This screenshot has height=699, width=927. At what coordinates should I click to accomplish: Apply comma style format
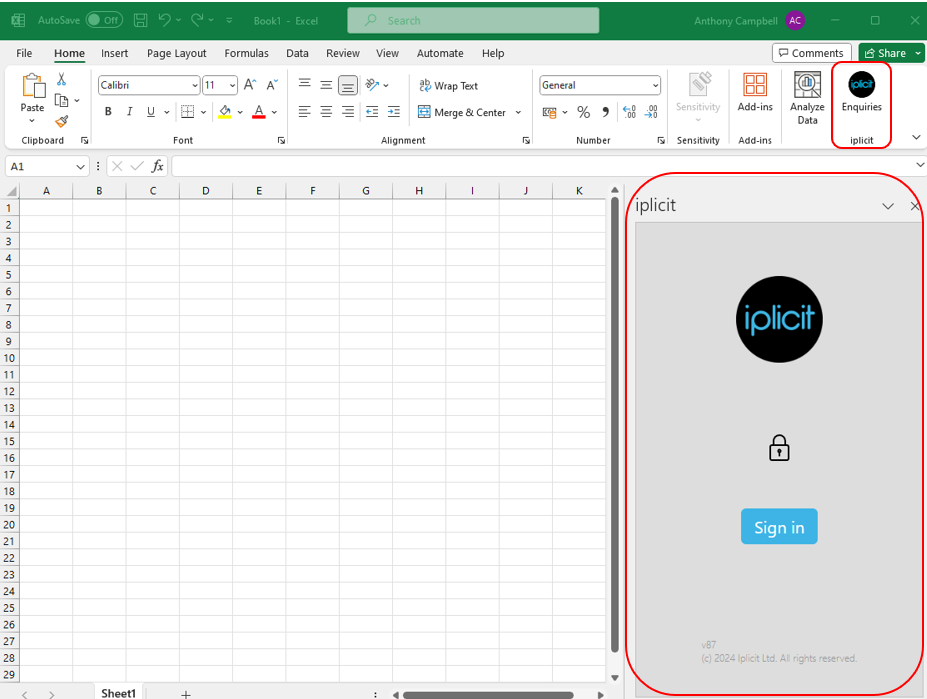coord(605,112)
